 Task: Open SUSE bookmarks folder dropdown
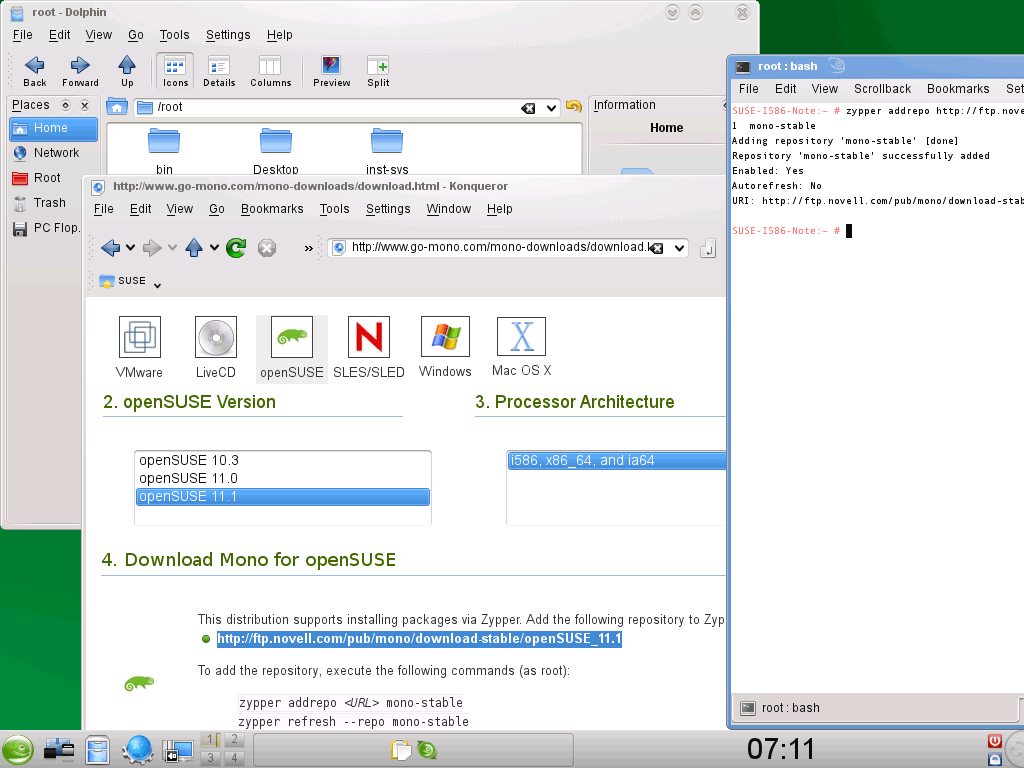(131, 281)
